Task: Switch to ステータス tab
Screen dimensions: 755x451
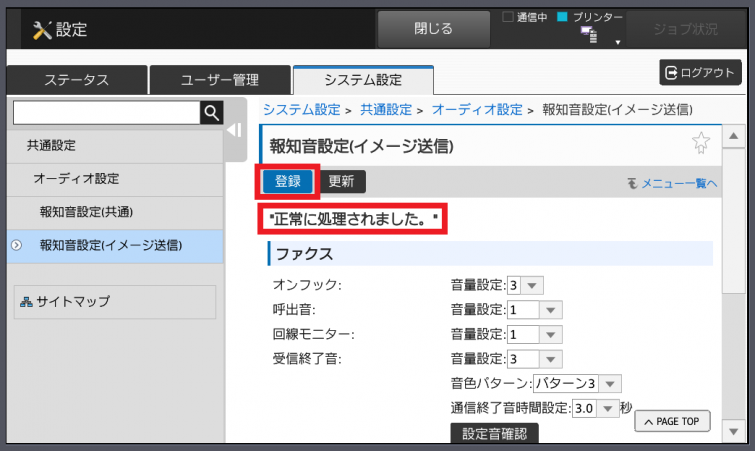Action: tap(76, 81)
